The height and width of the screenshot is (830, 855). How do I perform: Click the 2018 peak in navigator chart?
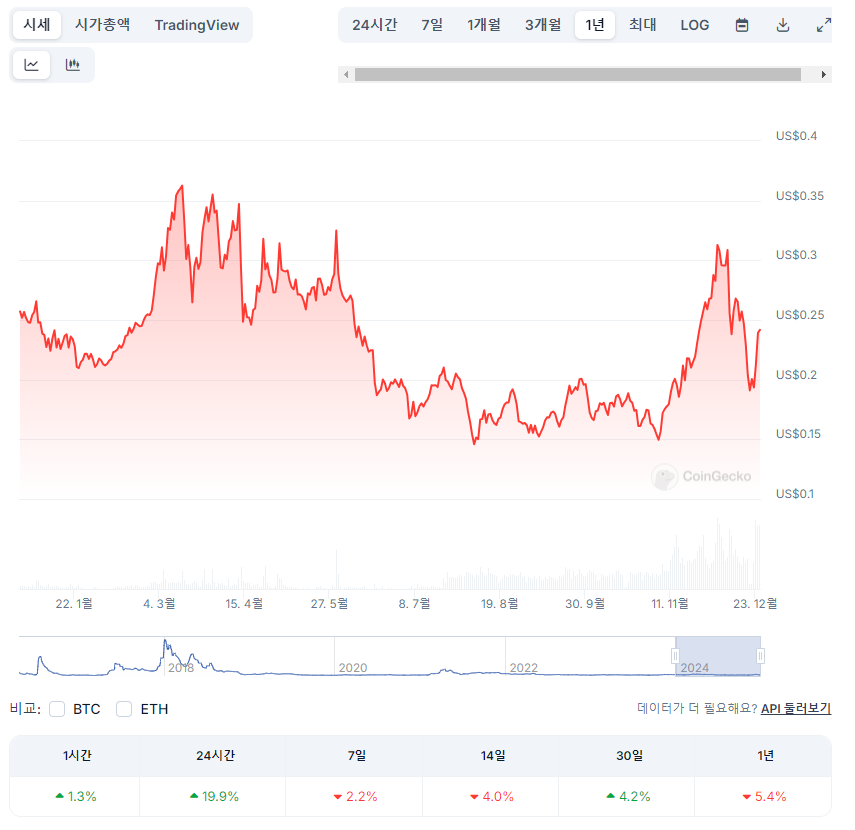(x=165, y=642)
